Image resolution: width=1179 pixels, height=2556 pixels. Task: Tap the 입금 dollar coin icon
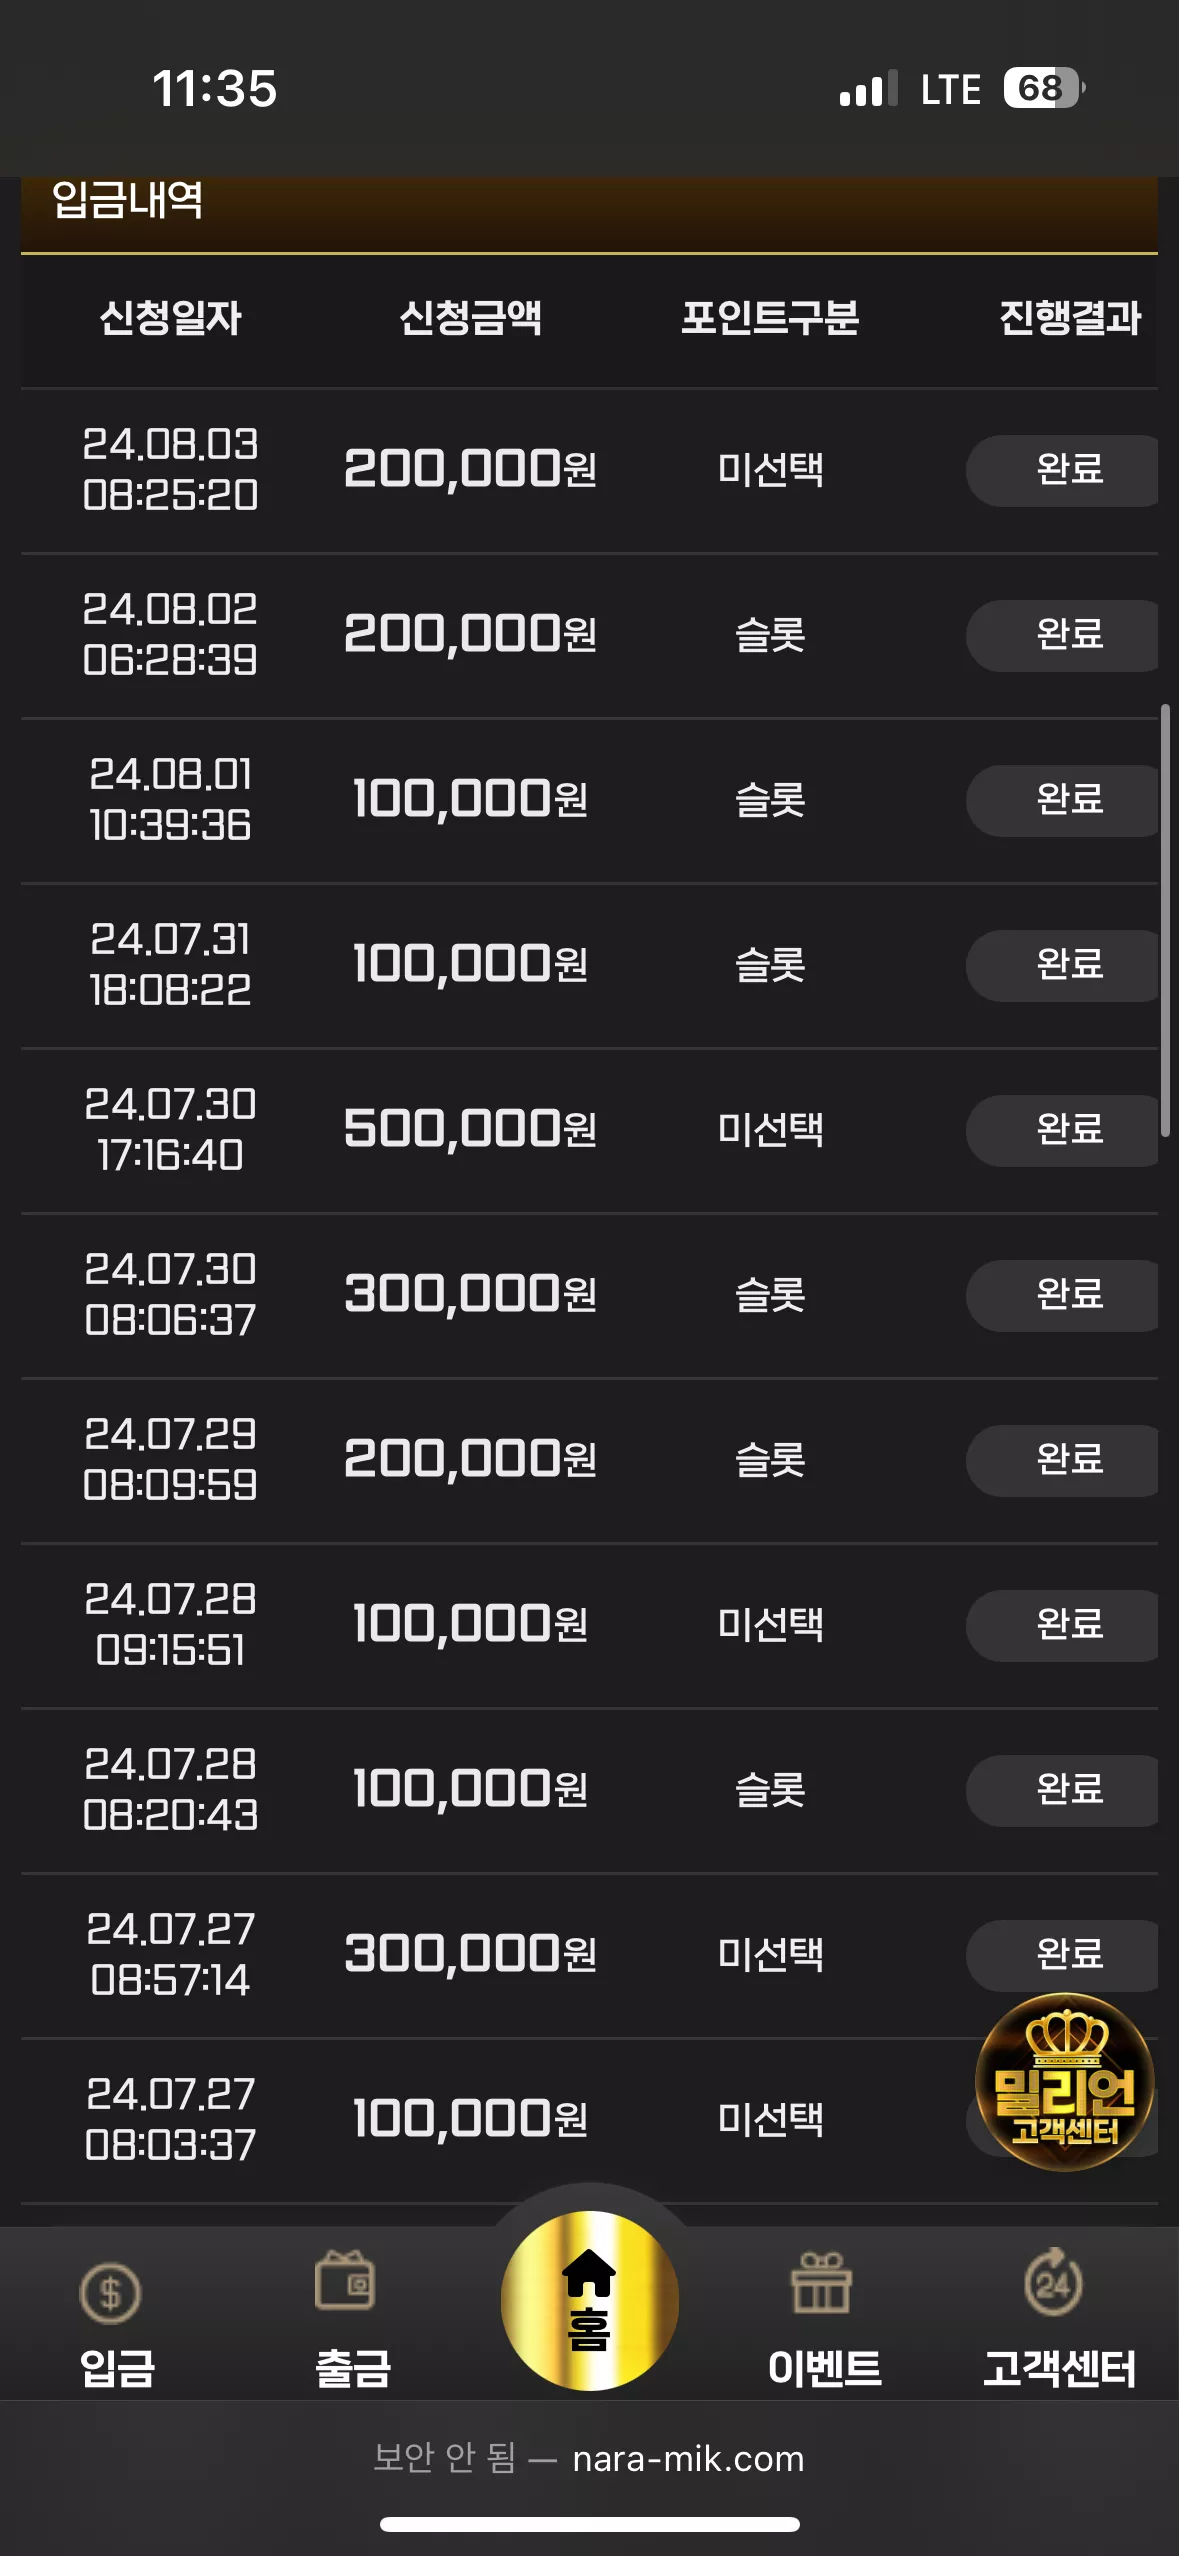point(110,2292)
